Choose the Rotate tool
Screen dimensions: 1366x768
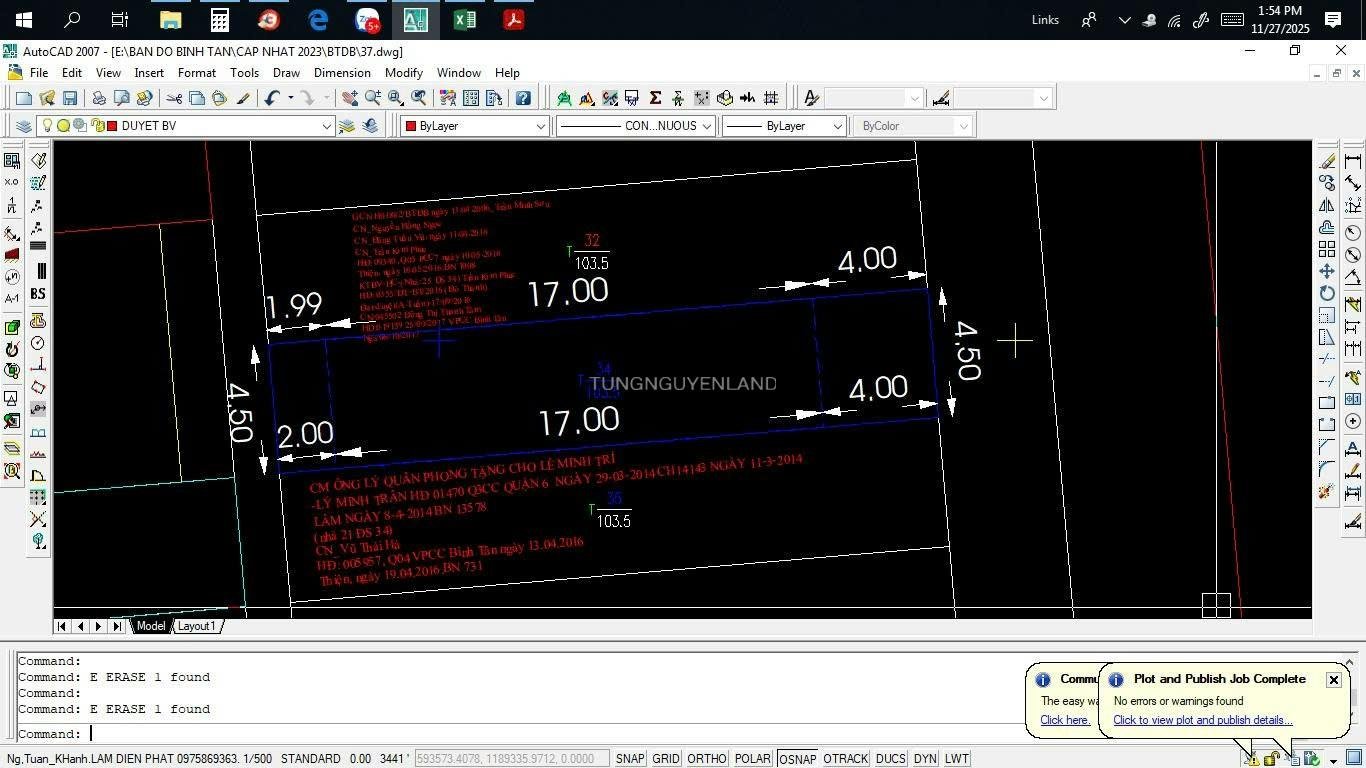(1327, 293)
